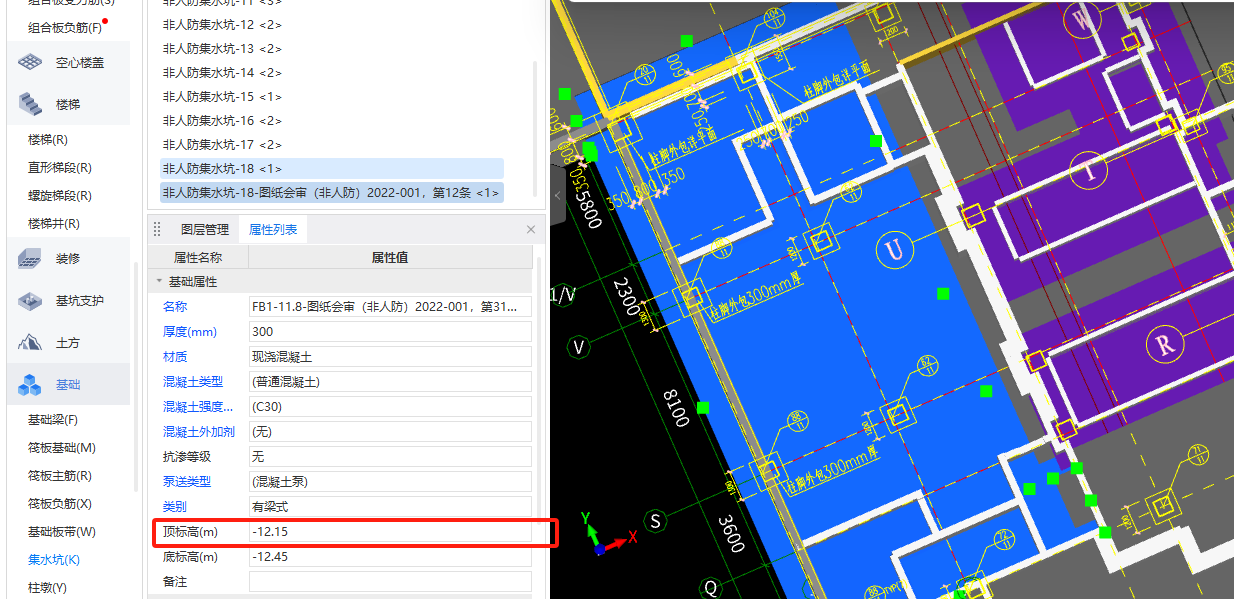This screenshot has width=1234, height=599.
Task: Click the 底标高(m) value -12.45
Action: [390, 557]
